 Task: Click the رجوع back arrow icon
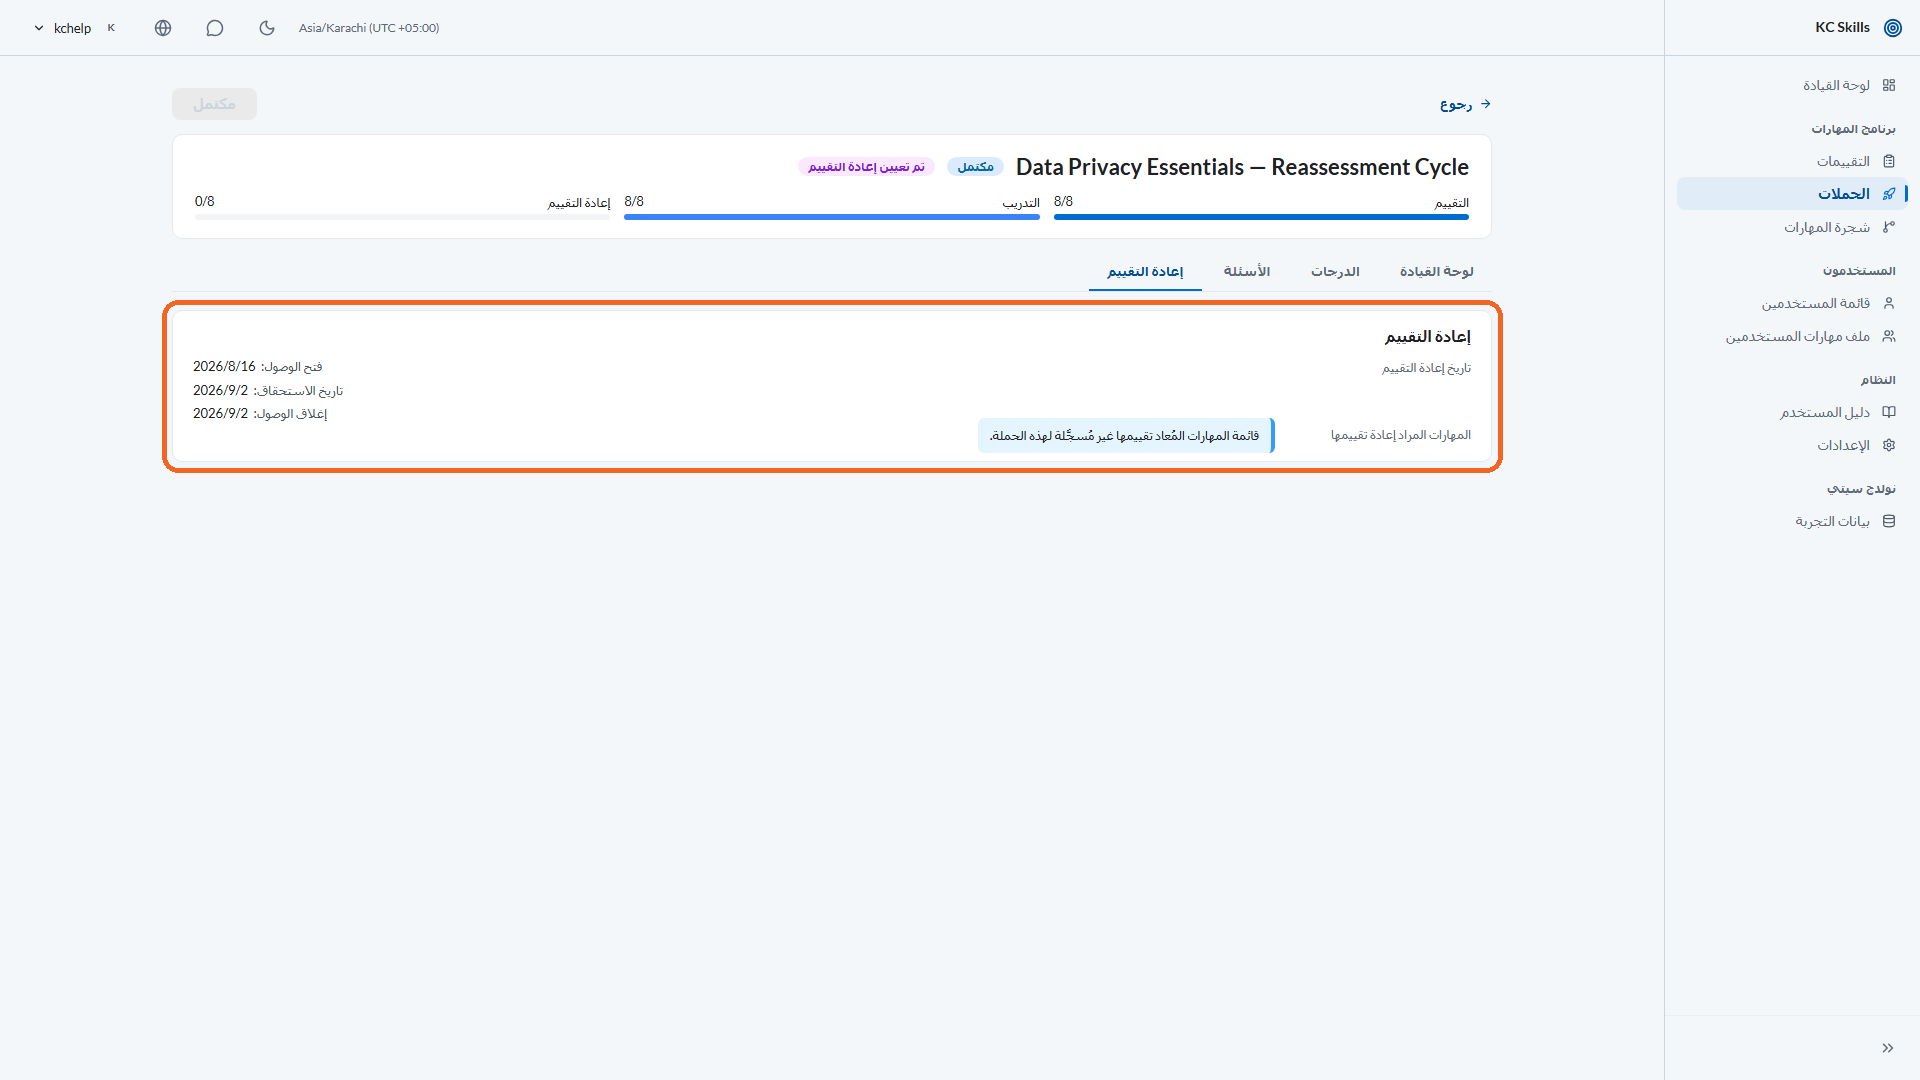coord(1486,104)
